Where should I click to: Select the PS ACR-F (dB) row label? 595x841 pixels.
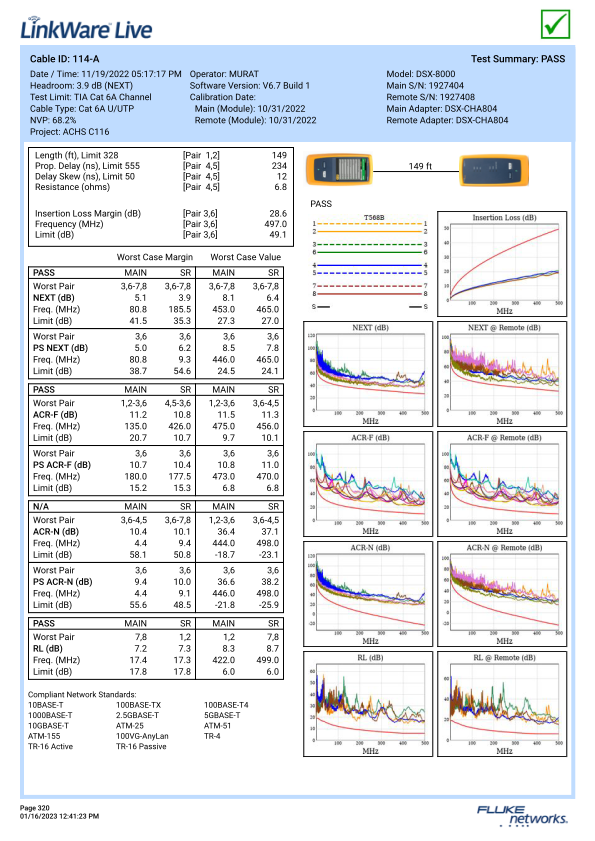click(x=62, y=465)
